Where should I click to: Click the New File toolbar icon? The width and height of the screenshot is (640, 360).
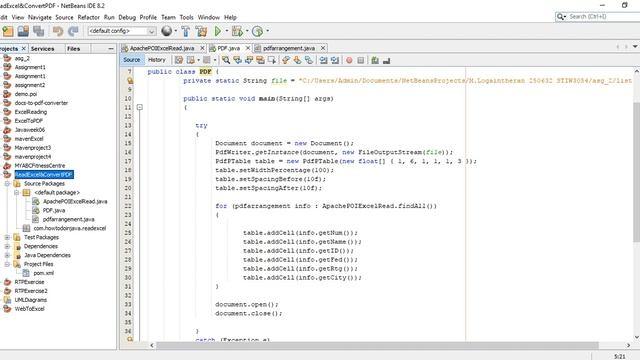click(x=8, y=31)
